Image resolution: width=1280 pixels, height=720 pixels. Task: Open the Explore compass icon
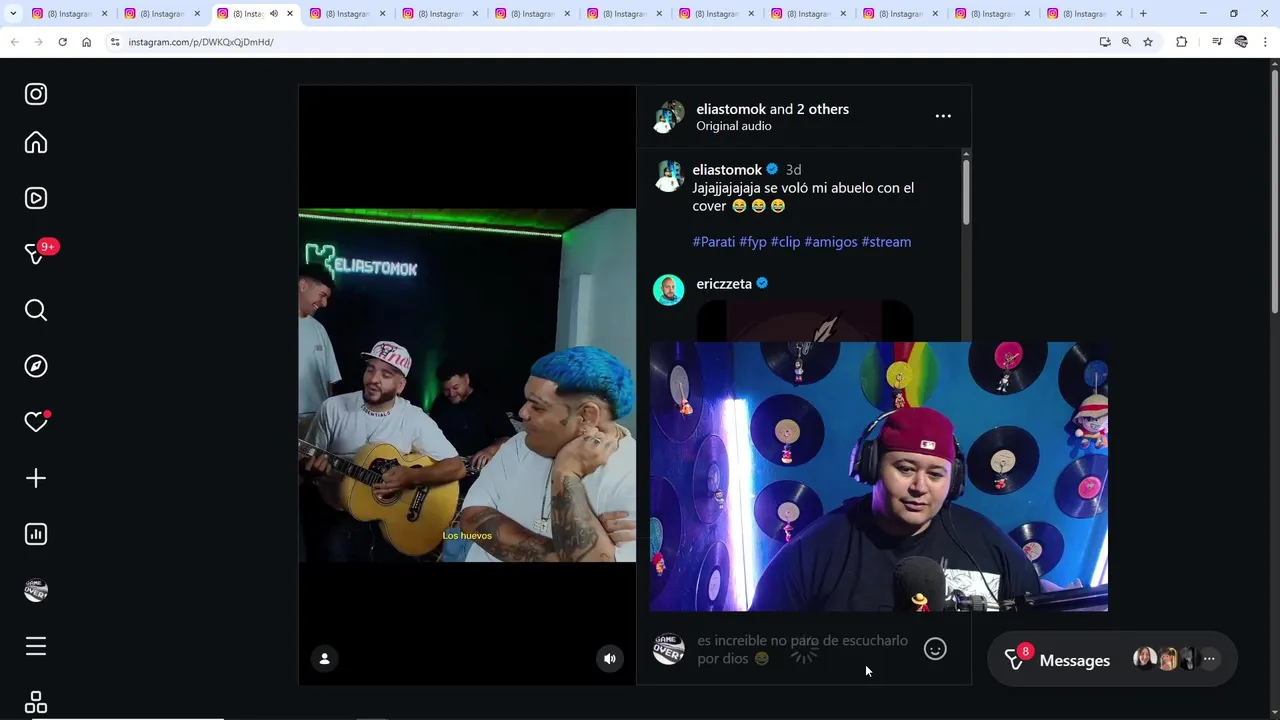click(36, 366)
